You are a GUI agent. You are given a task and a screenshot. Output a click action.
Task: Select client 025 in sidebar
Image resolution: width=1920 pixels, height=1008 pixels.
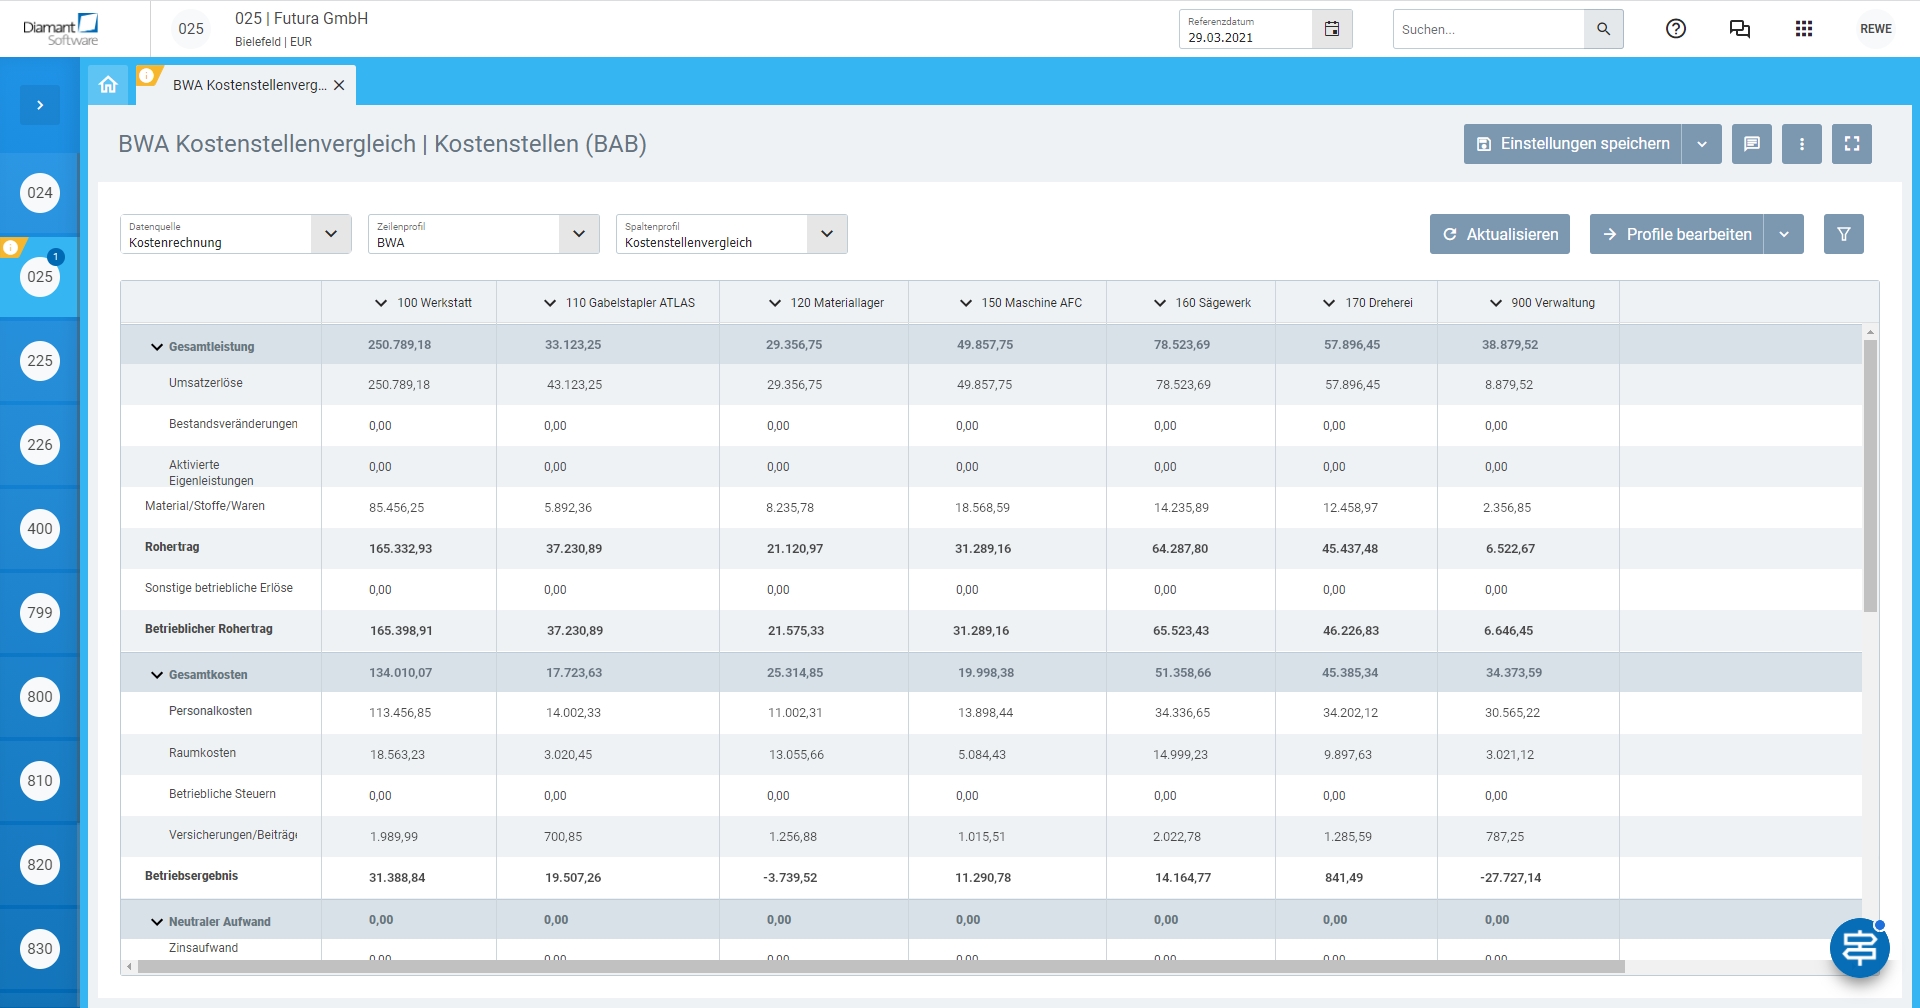[40, 277]
